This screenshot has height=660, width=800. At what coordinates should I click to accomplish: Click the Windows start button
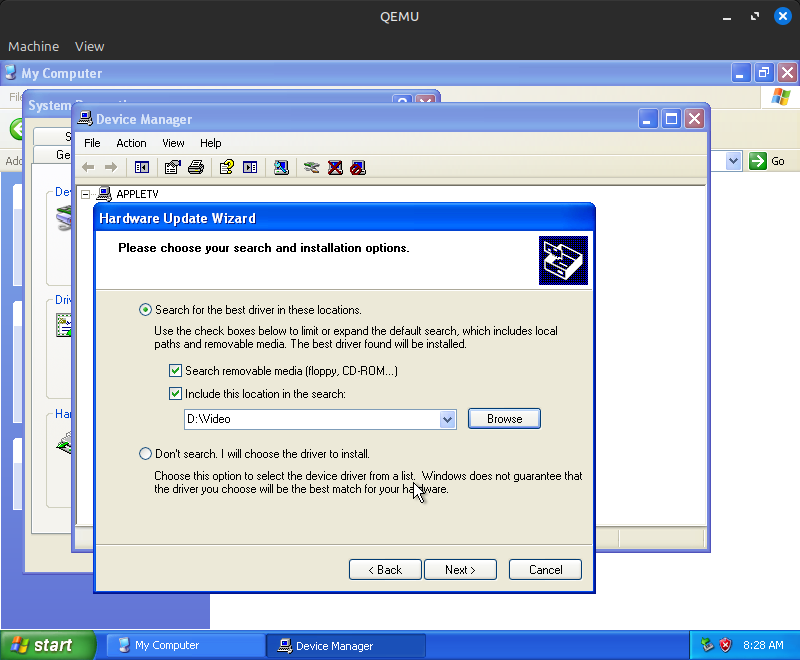click(47, 645)
